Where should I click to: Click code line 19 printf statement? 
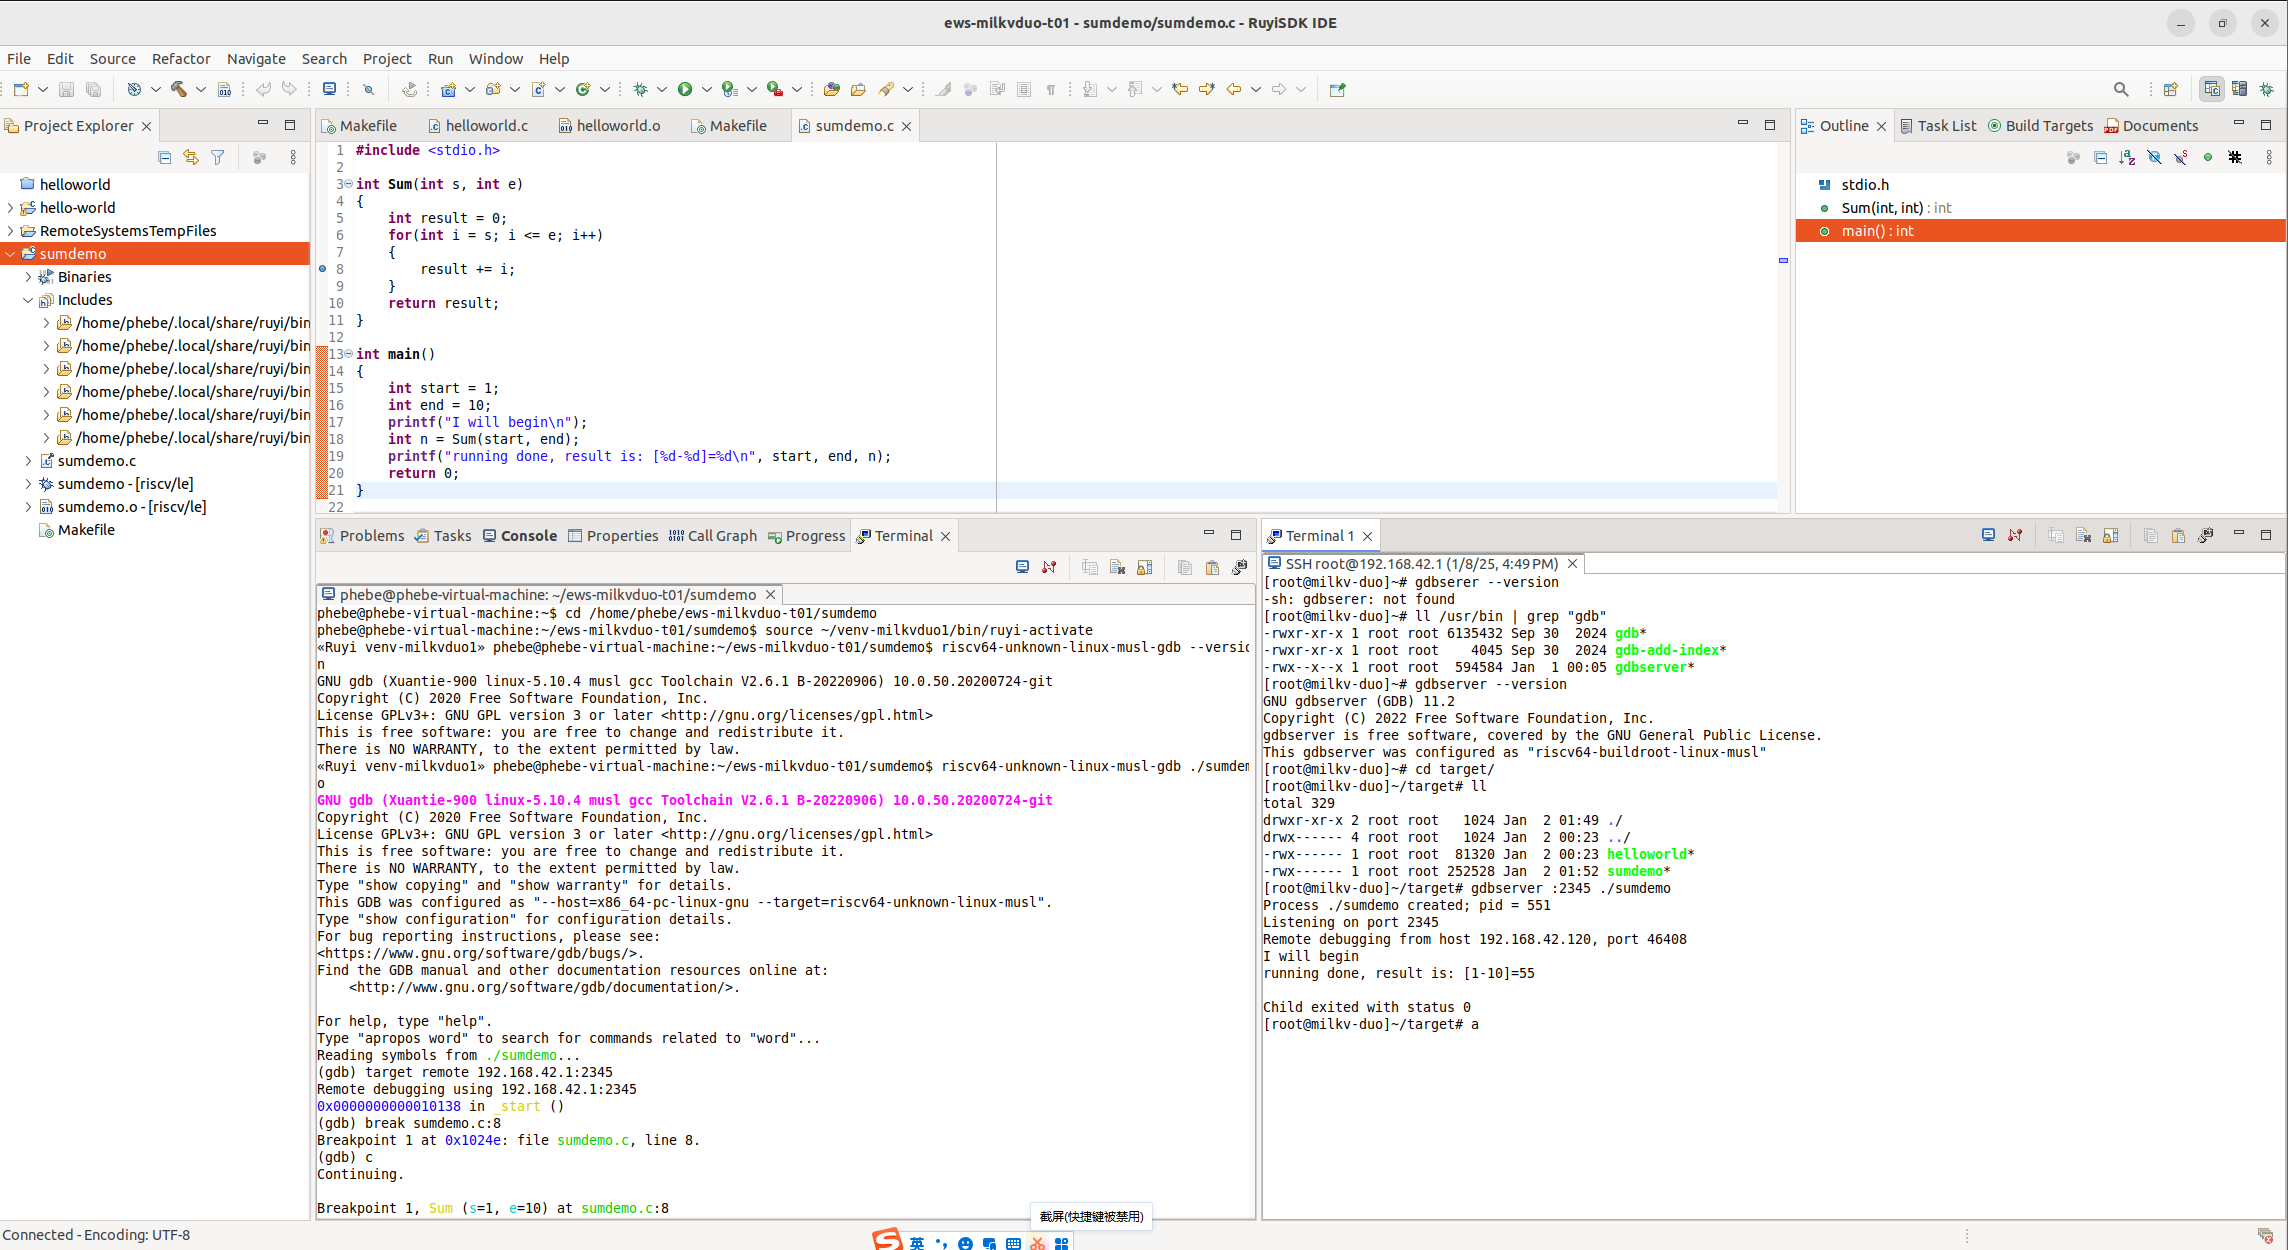click(639, 455)
